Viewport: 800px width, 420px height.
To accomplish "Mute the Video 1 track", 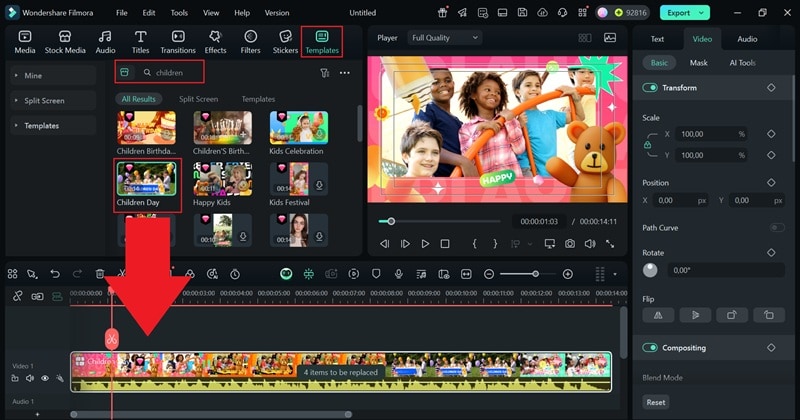I will tap(30, 378).
